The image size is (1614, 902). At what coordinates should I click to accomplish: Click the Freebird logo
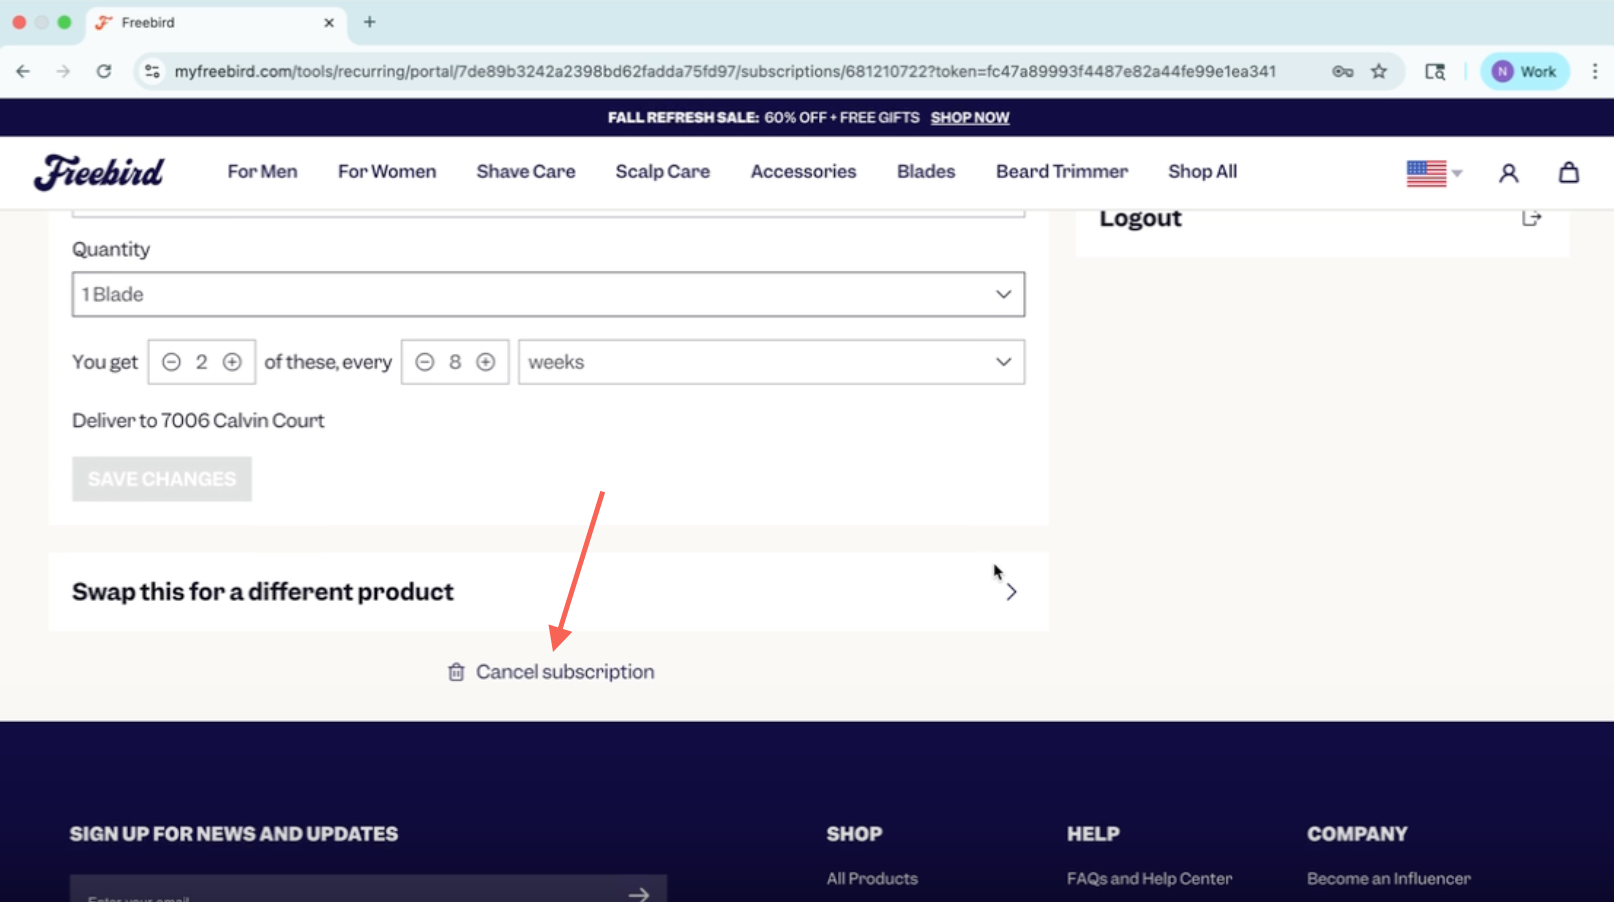tap(99, 172)
